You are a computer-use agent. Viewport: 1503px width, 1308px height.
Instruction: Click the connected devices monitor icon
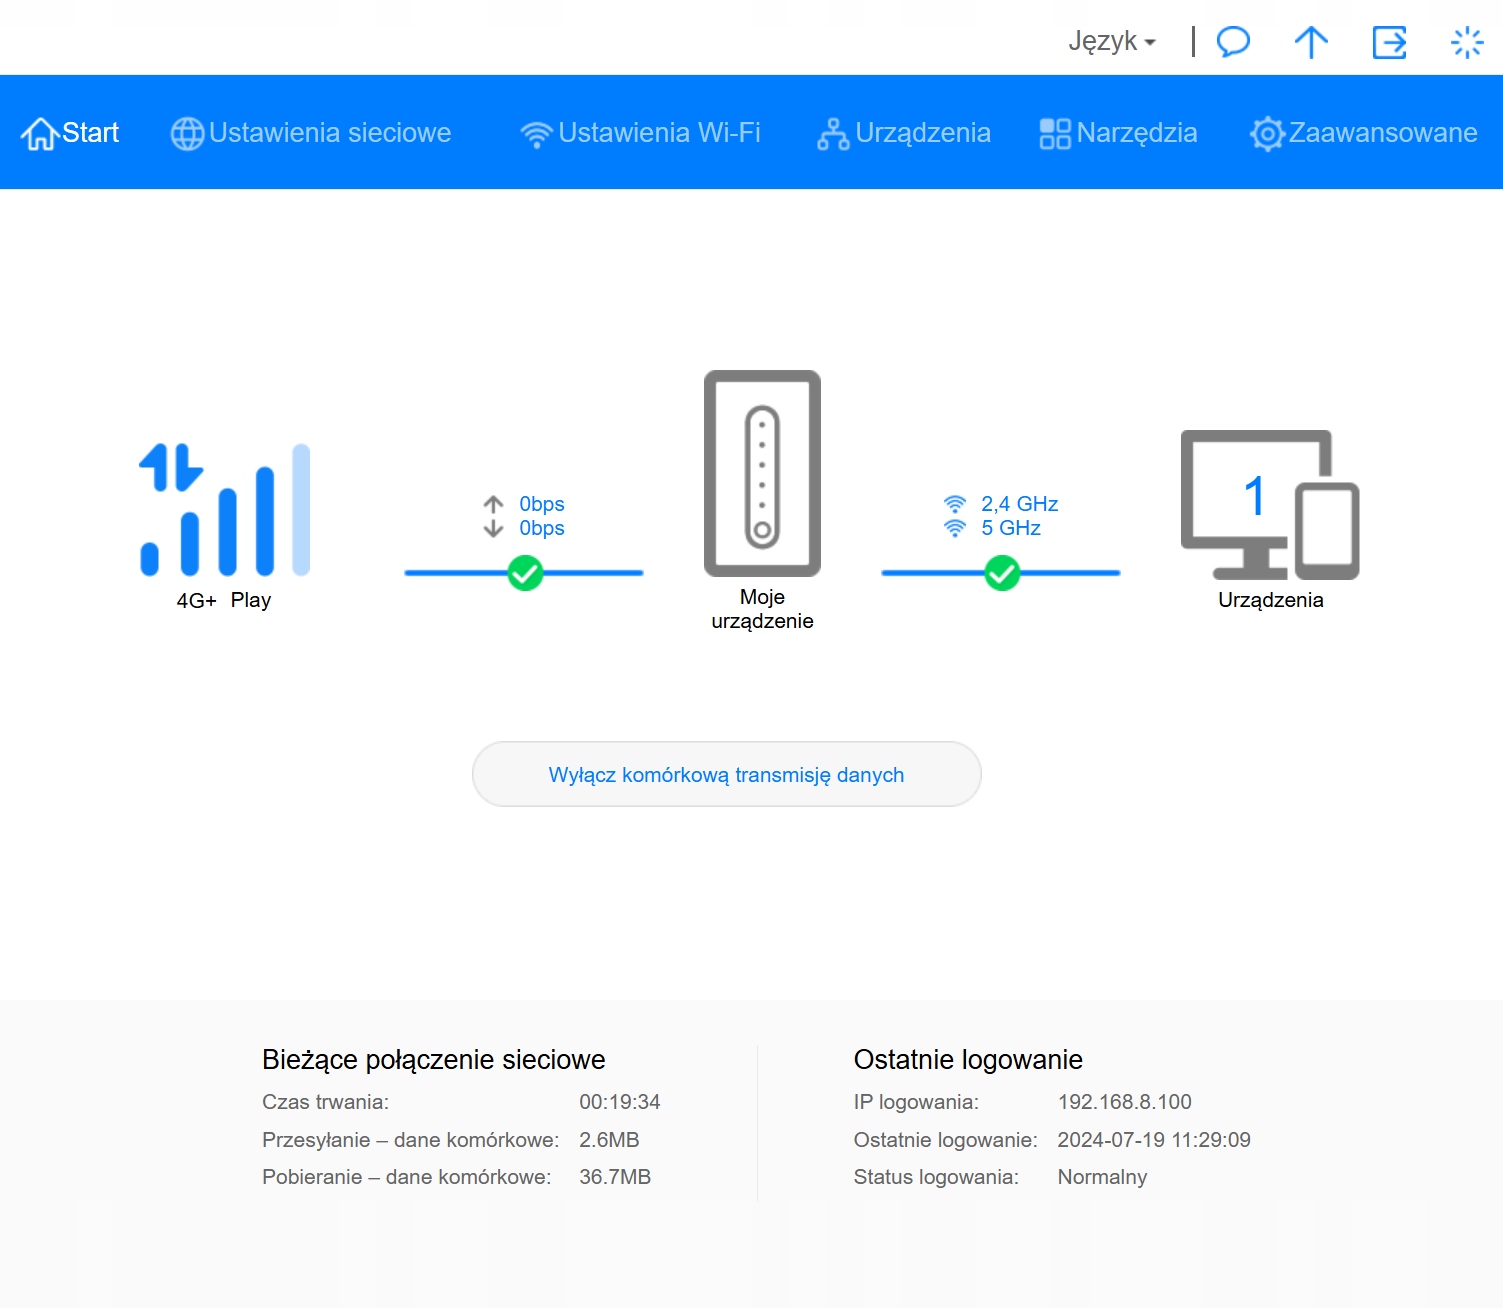point(1269,505)
